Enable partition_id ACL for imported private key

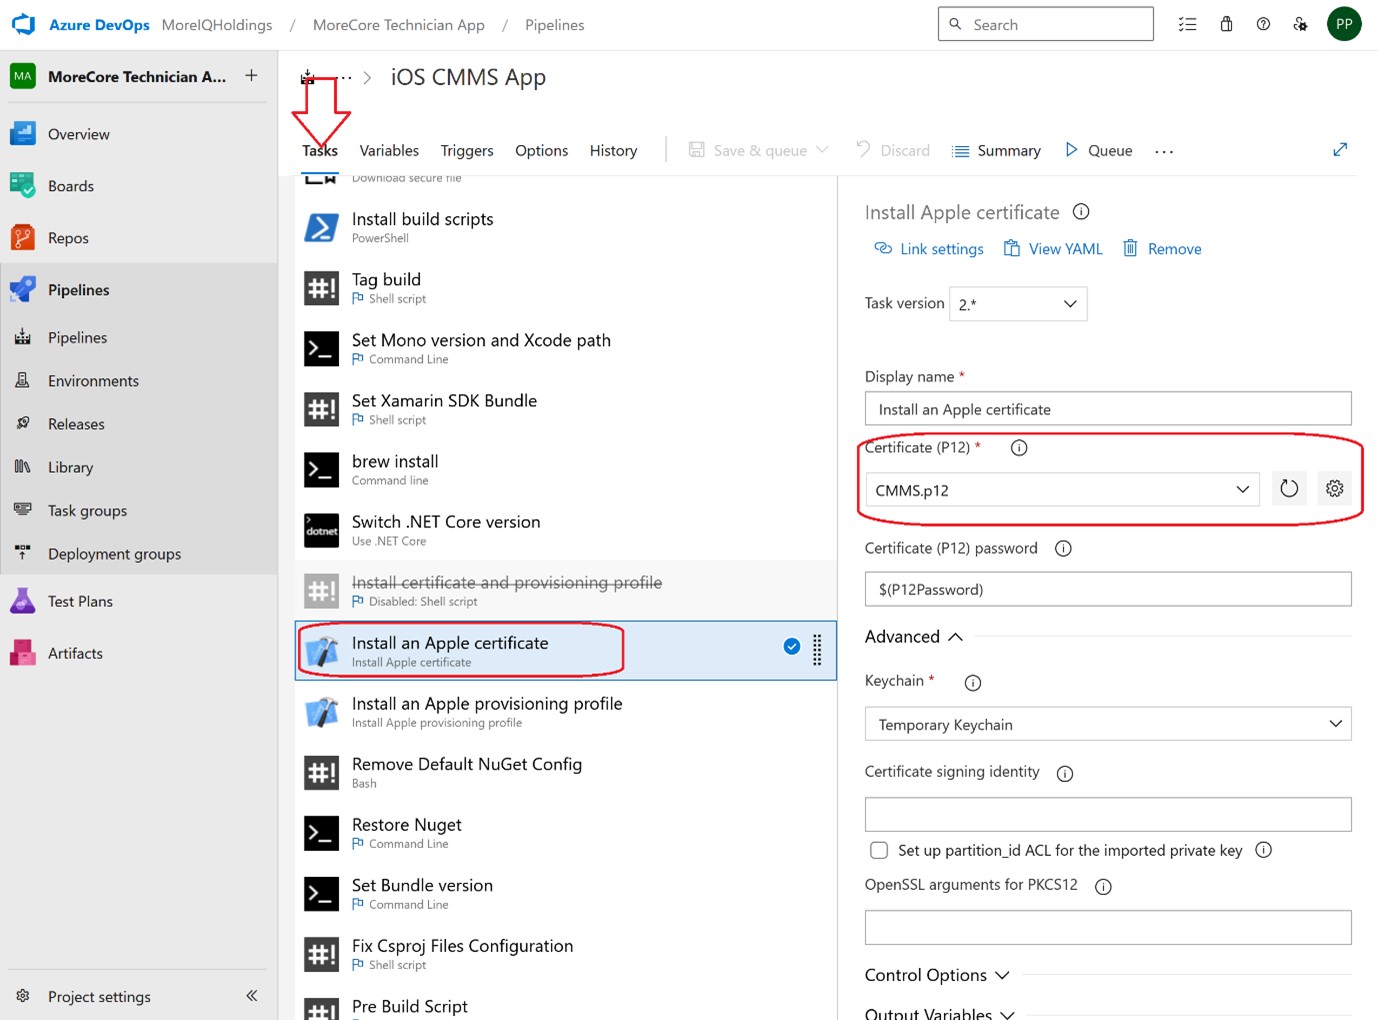click(879, 850)
